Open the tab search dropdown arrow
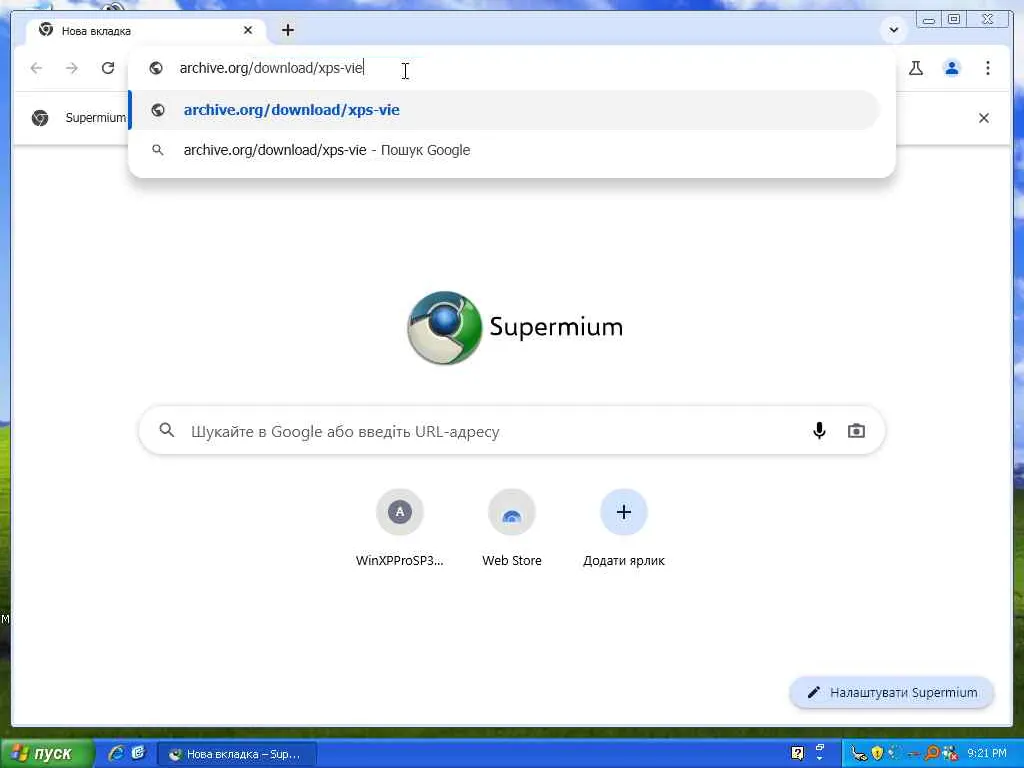Viewport: 1024px width, 768px height. 893,29
